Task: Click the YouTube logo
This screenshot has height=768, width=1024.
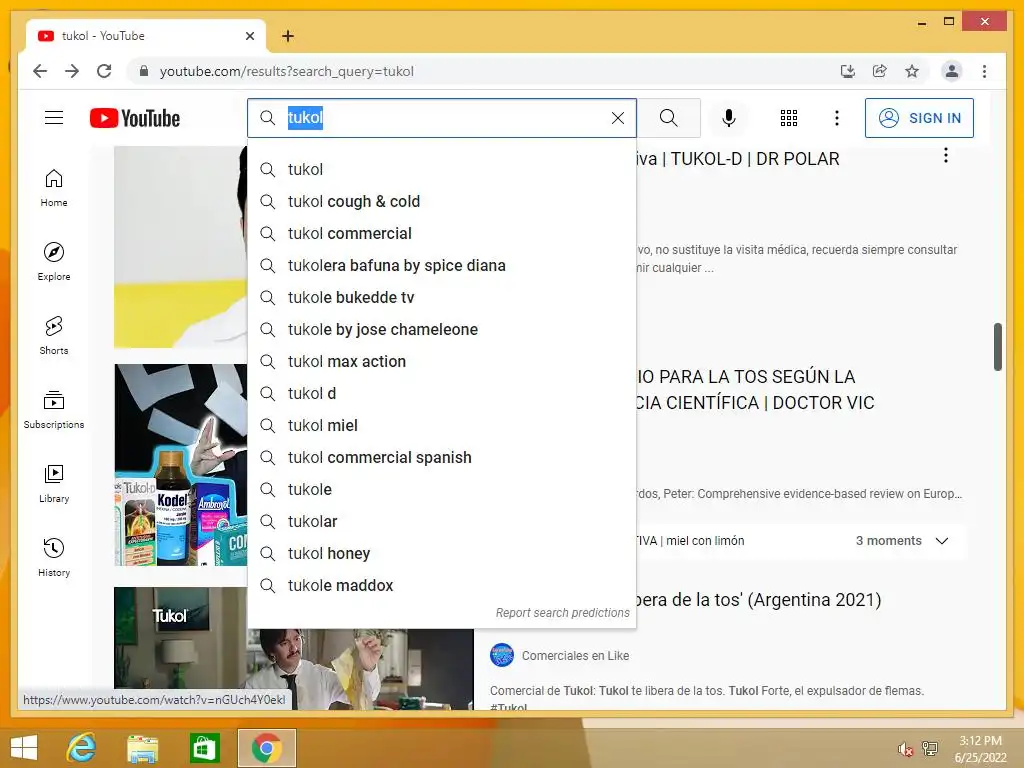Action: pyautogui.click(x=135, y=118)
